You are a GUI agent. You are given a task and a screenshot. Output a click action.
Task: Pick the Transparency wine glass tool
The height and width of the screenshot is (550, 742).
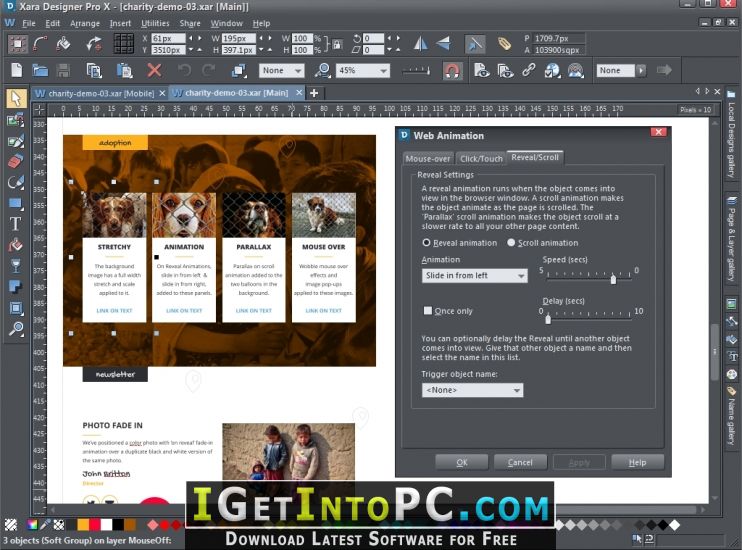pyautogui.click(x=15, y=266)
